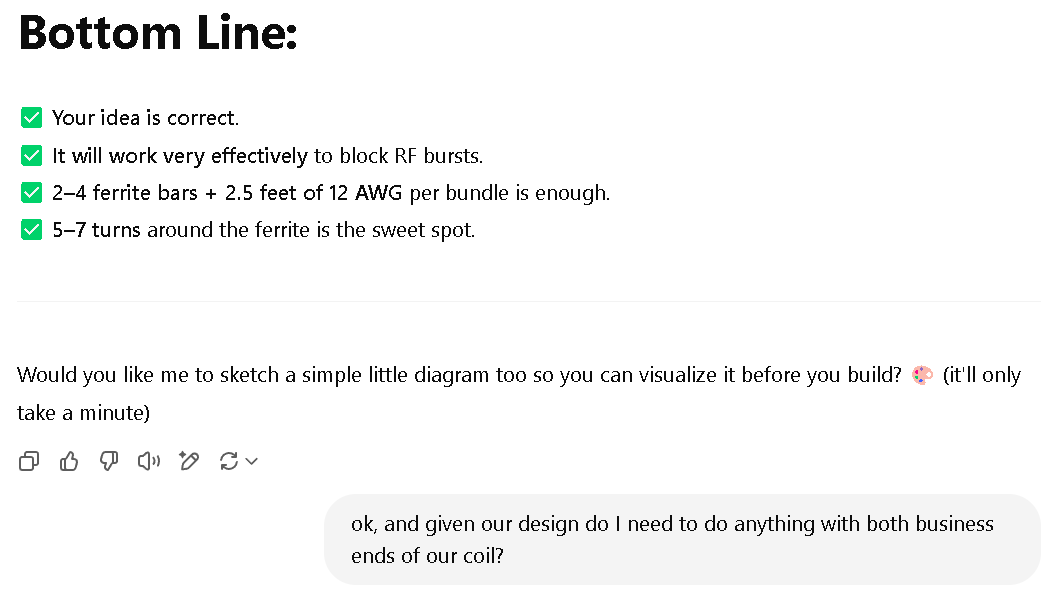Play the response using read aloud speaker
This screenshot has height=602, width=1058.
click(x=148, y=461)
